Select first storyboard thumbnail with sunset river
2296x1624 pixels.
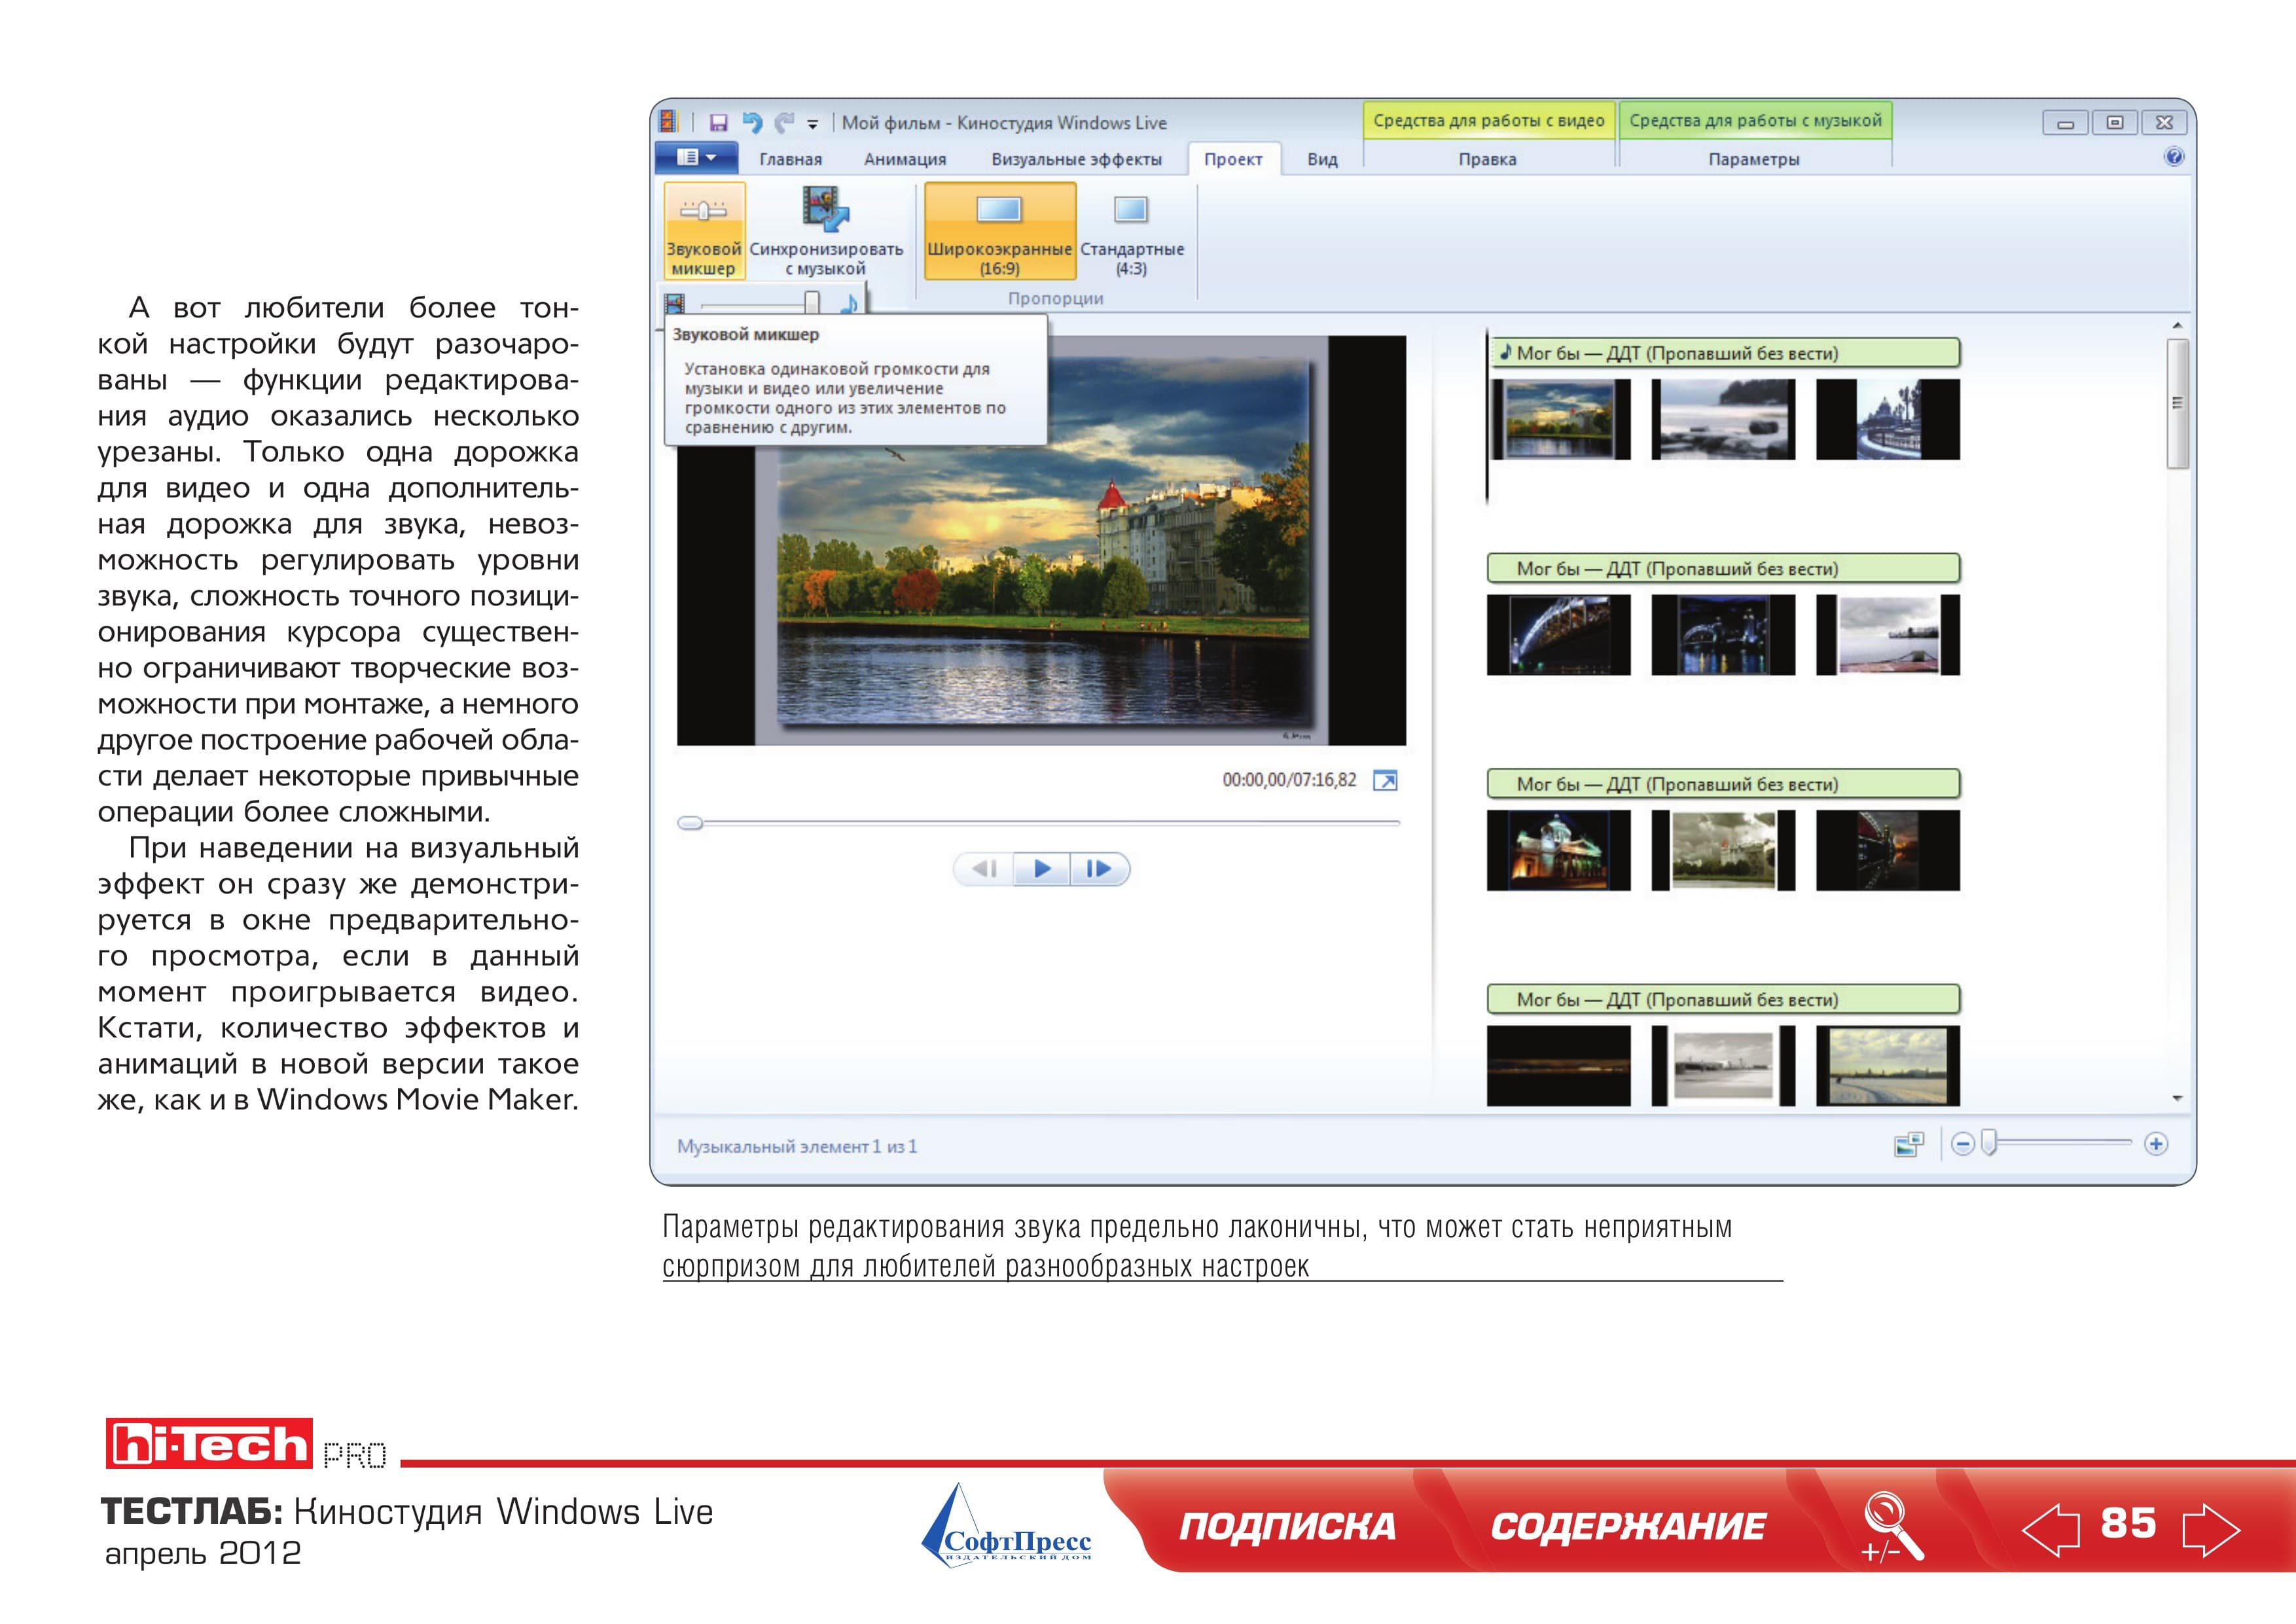point(1559,419)
